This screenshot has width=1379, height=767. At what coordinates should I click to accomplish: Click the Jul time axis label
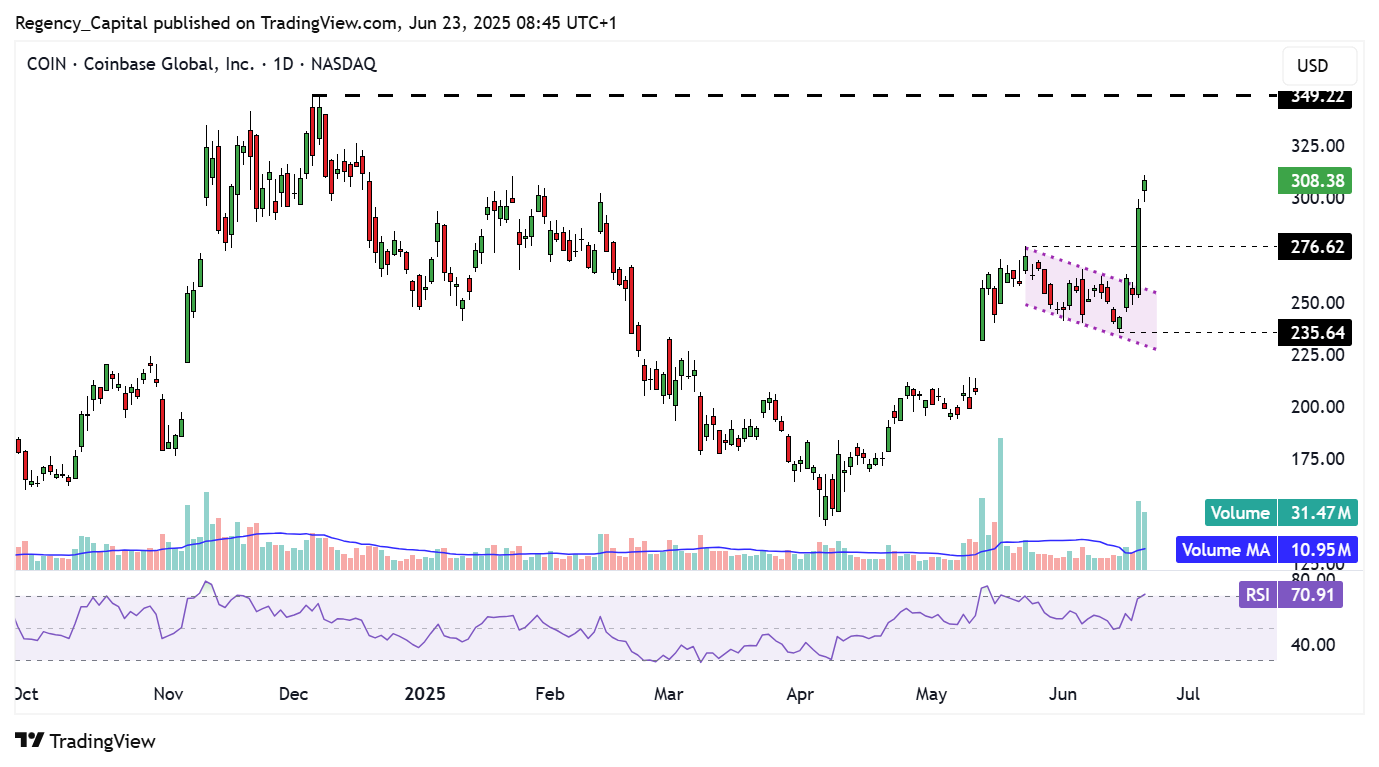point(1190,694)
